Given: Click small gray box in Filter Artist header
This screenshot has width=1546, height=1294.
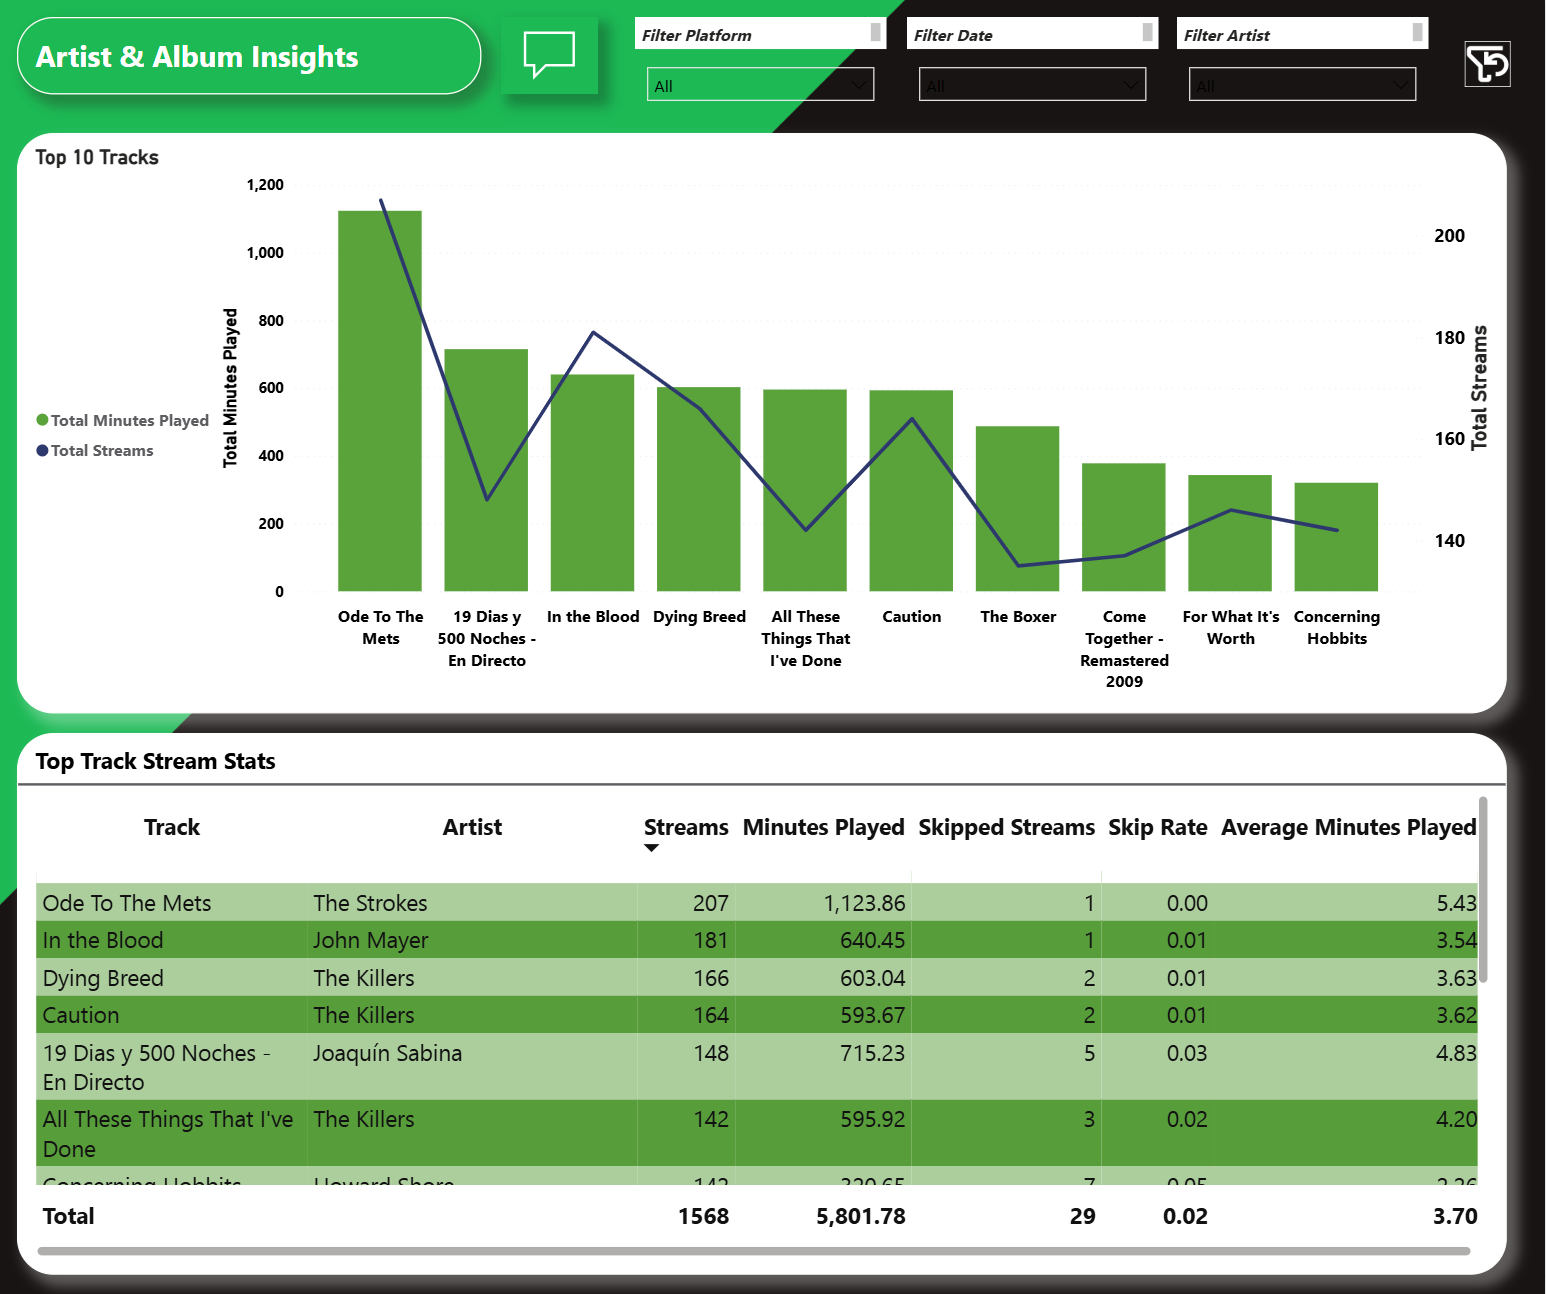Looking at the screenshot, I should (1417, 32).
